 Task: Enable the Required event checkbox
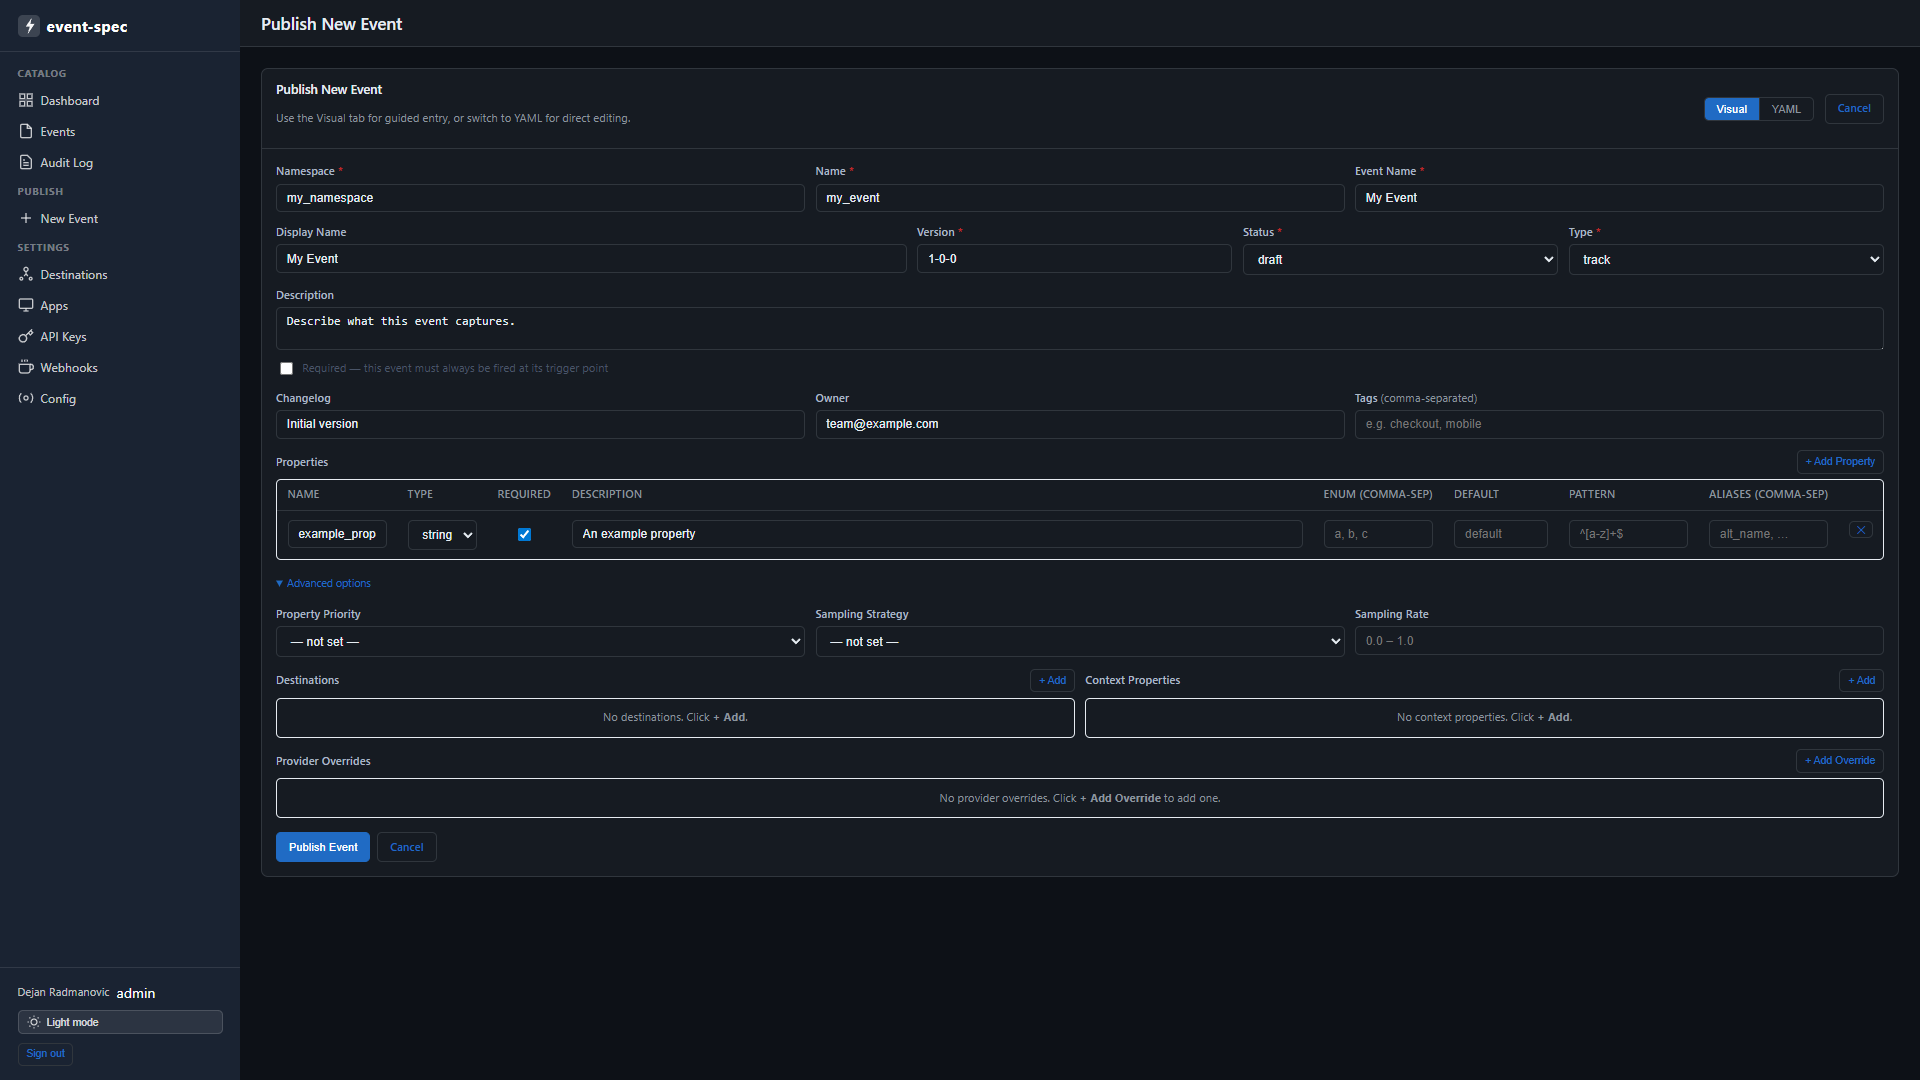pos(287,368)
